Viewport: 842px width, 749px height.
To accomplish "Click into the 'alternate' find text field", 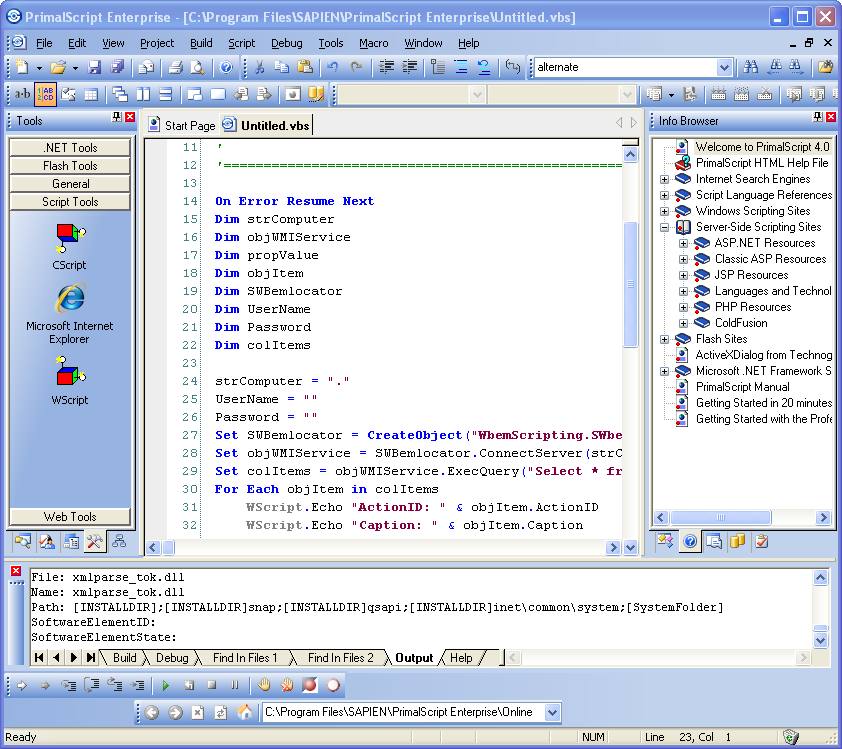I will [x=626, y=67].
